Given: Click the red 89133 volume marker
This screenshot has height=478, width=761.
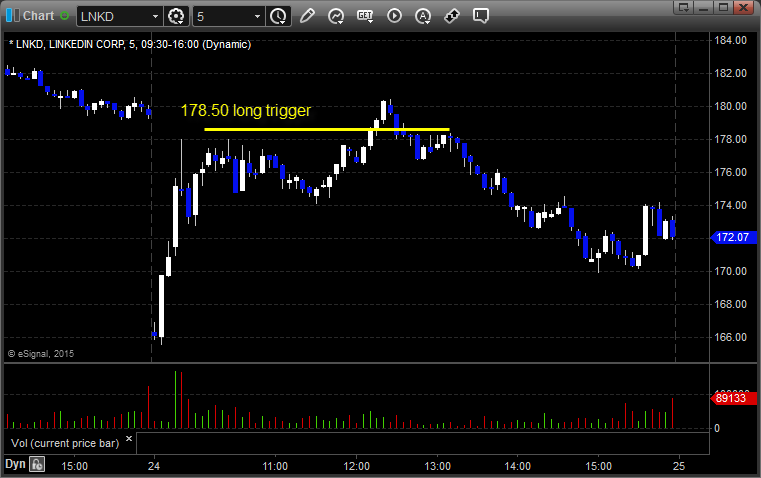Looking at the screenshot, I should tap(733, 398).
